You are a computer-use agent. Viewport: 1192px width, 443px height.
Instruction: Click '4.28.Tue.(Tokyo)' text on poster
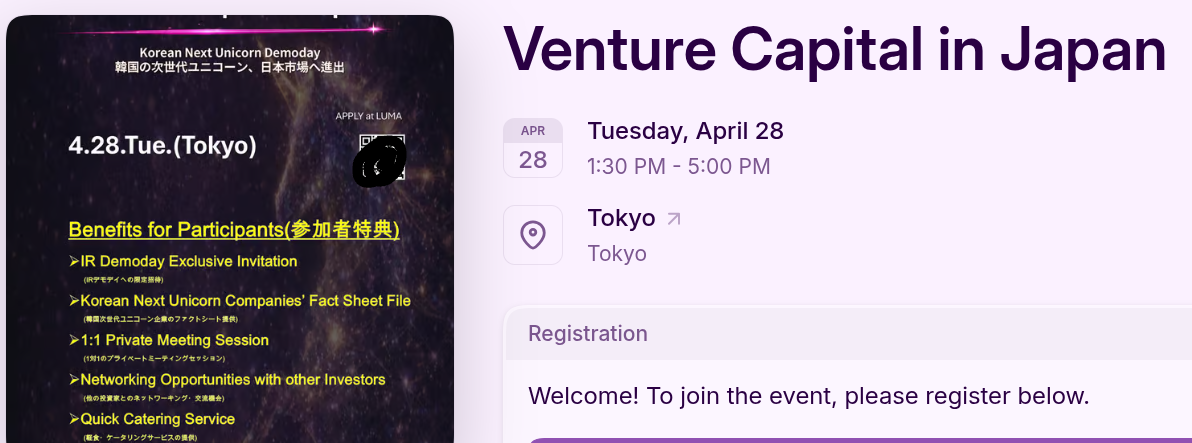point(162,146)
